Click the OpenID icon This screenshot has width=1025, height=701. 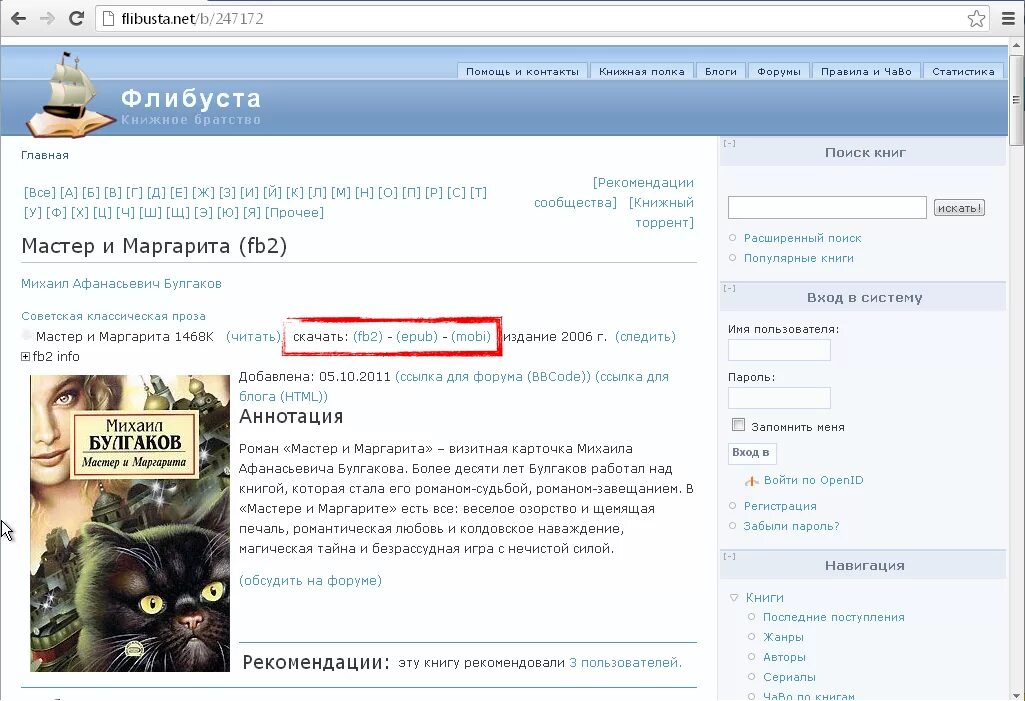(752, 481)
